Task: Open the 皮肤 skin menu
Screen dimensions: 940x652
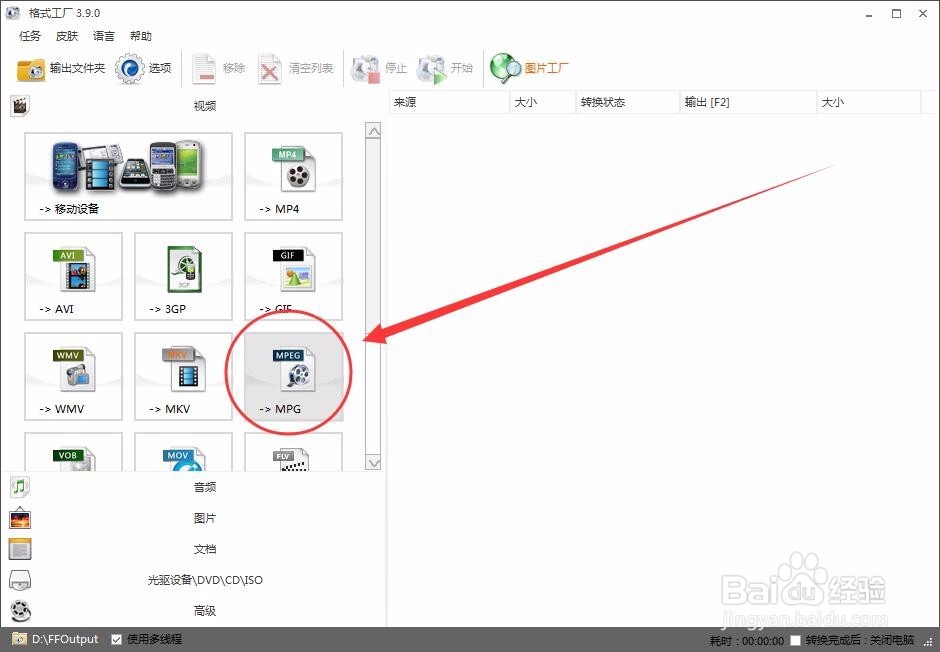Action: pyautogui.click(x=67, y=36)
